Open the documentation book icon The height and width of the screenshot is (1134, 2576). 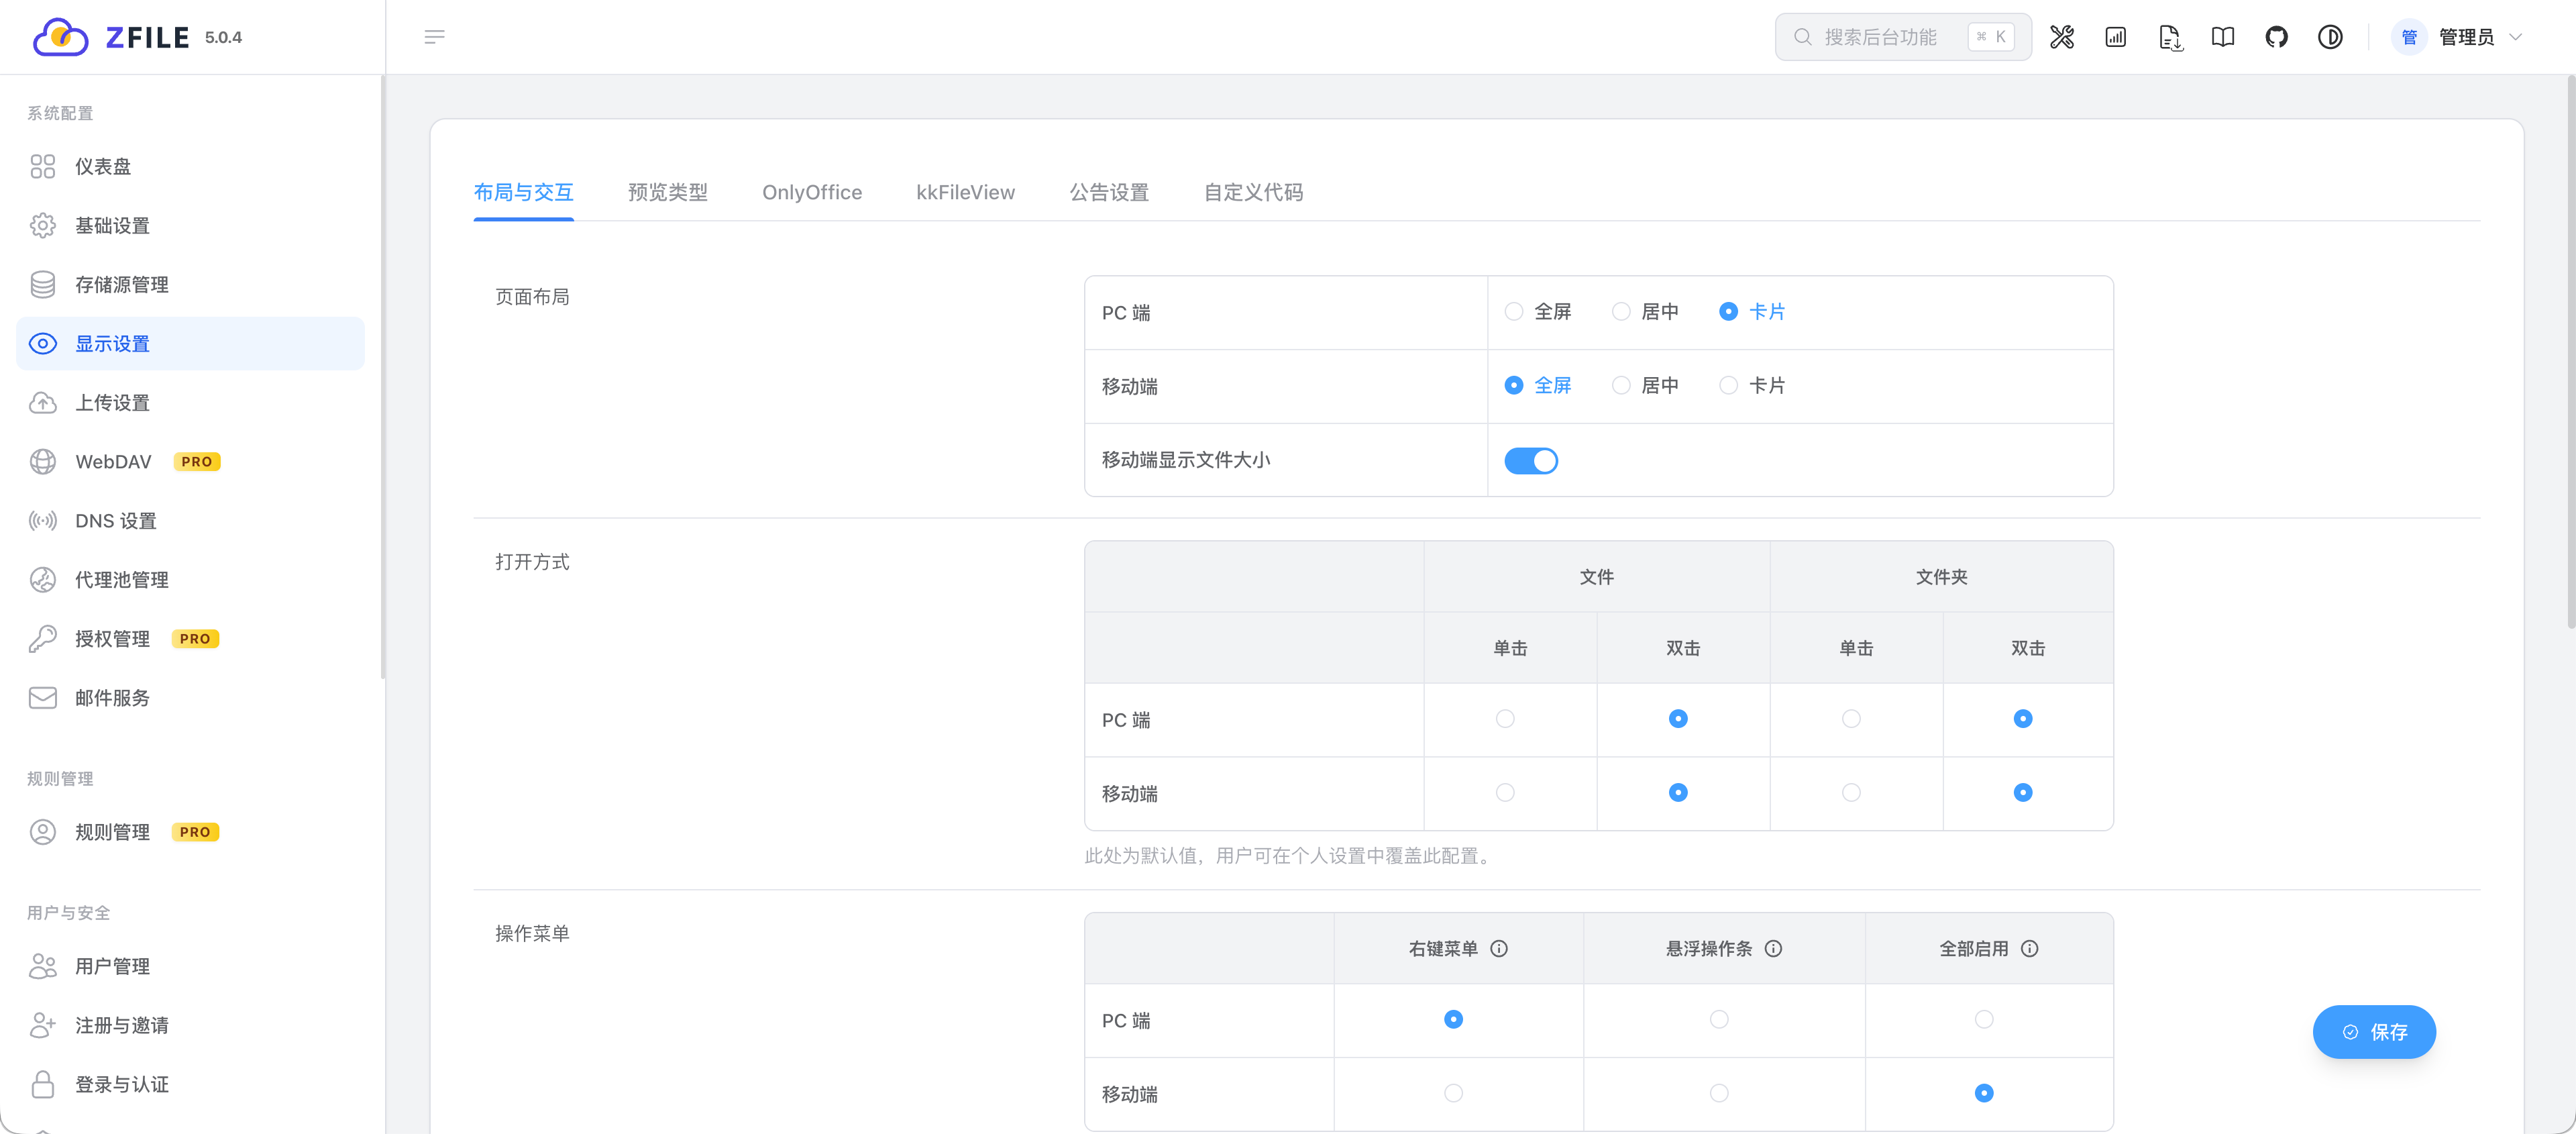[2223, 37]
